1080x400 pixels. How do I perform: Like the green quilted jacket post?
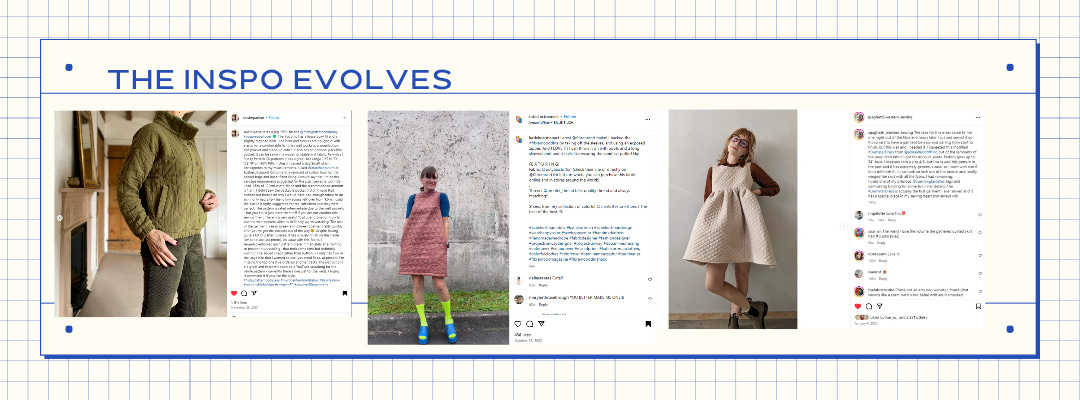point(233,293)
